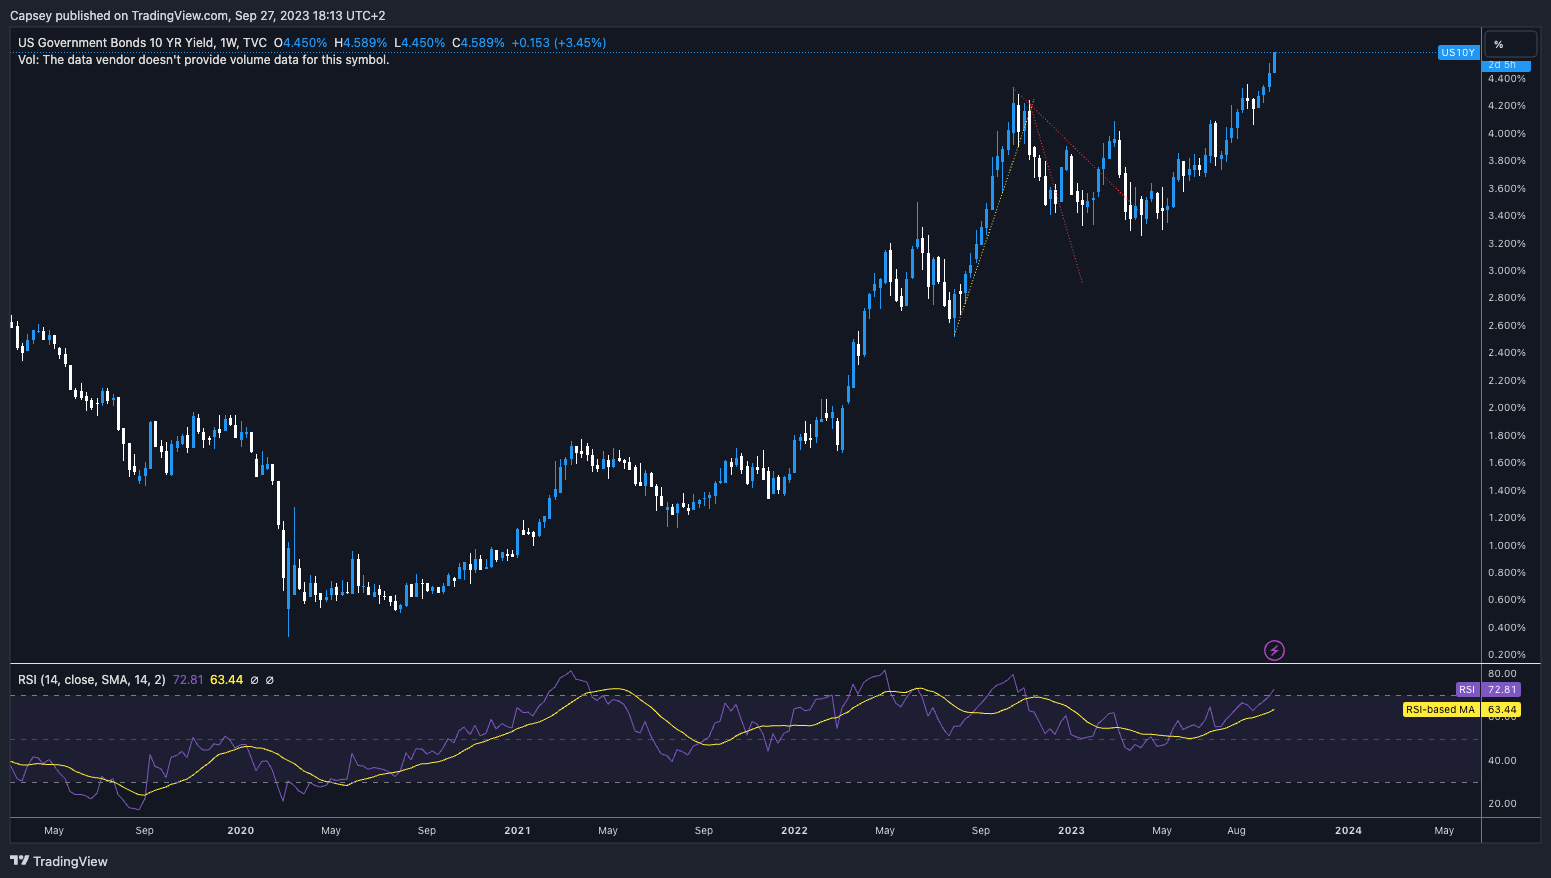Click the 2d 5h bar countdown label
This screenshot has height=878, width=1551.
pos(1502,65)
